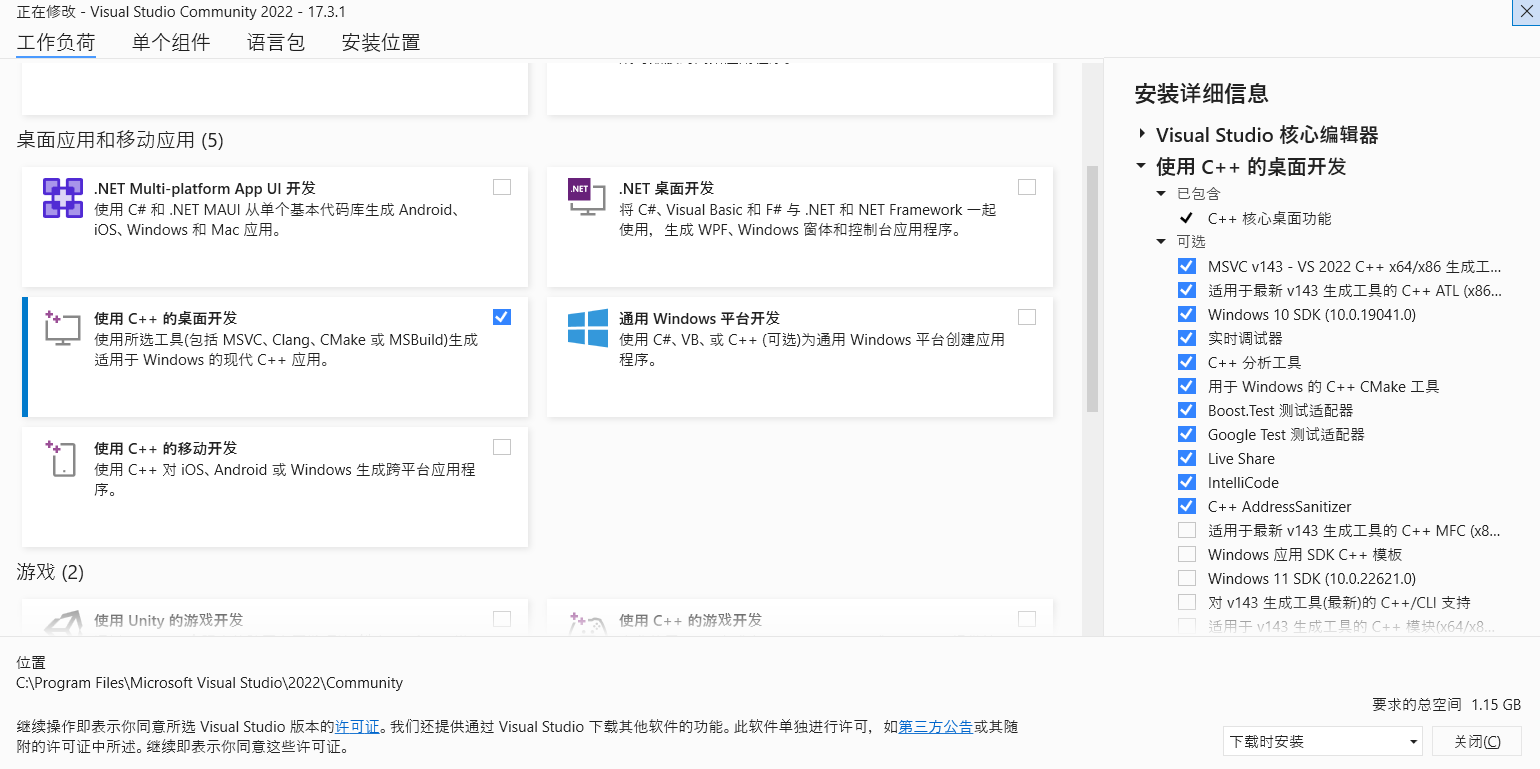Viewport: 1540px width, 769px height.
Task: Close the installer window with X
Action: (x=1527, y=11)
